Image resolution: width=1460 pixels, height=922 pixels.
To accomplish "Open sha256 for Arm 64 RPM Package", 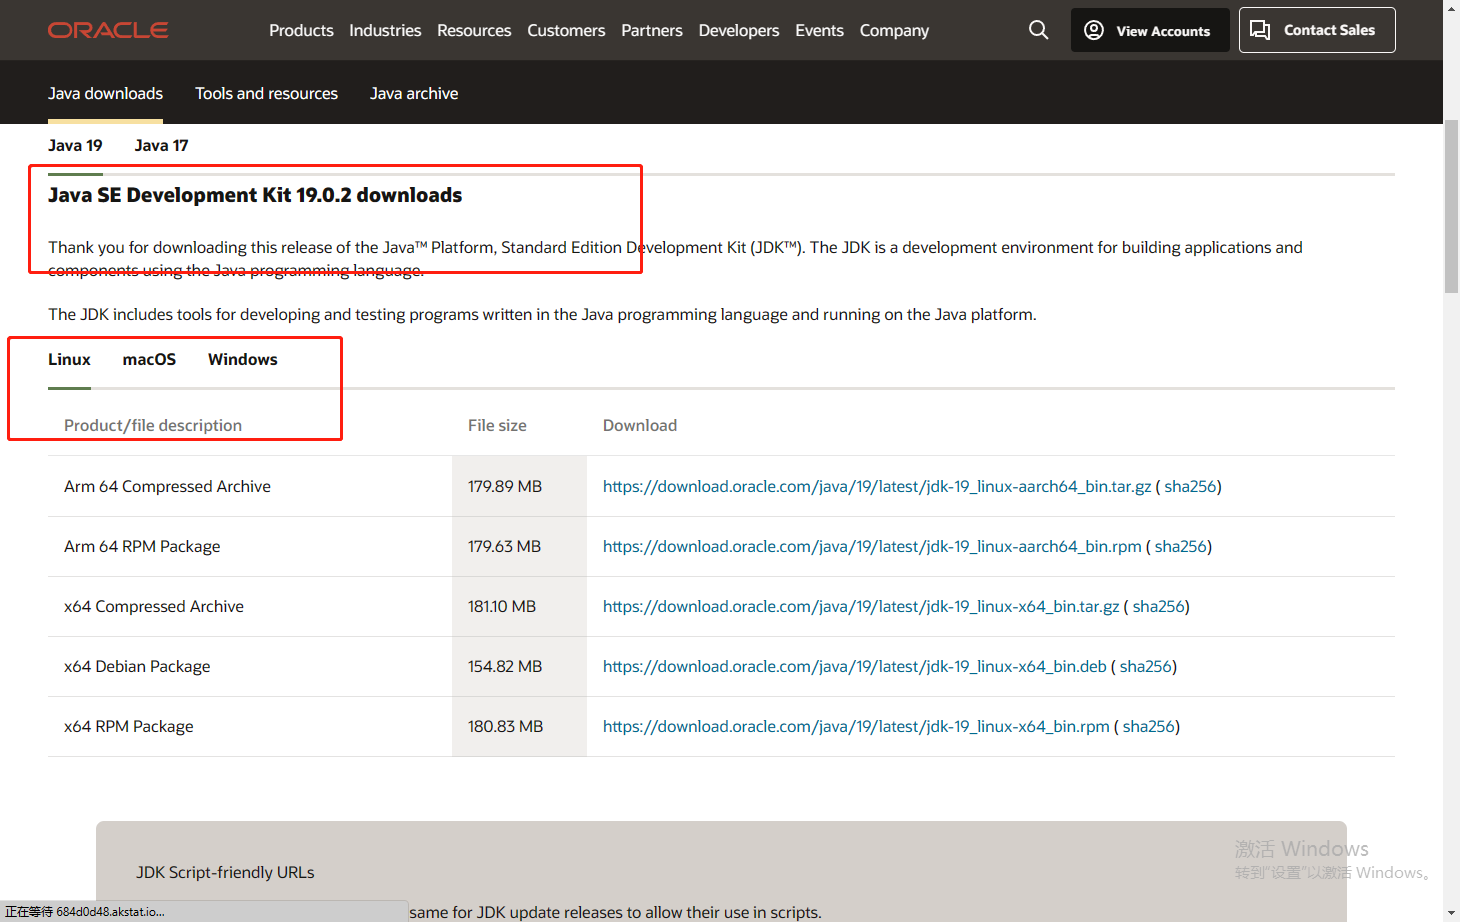I will coord(1180,546).
